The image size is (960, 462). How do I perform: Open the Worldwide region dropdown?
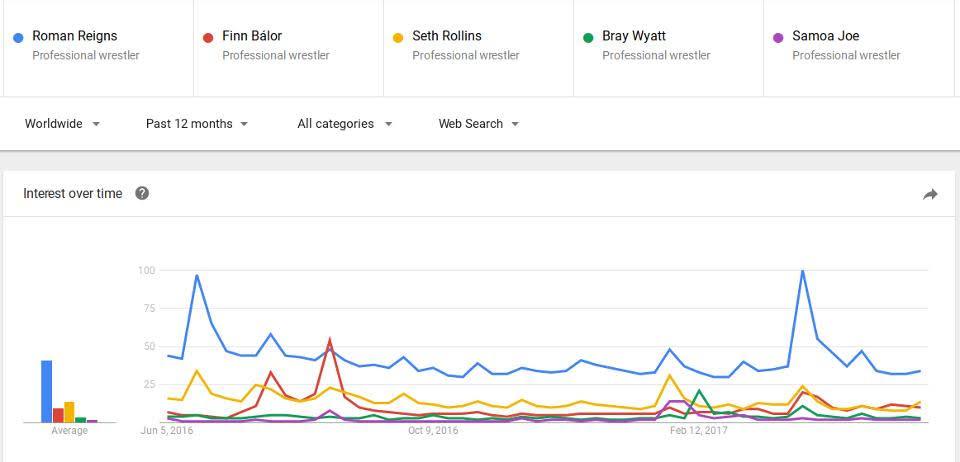point(62,124)
